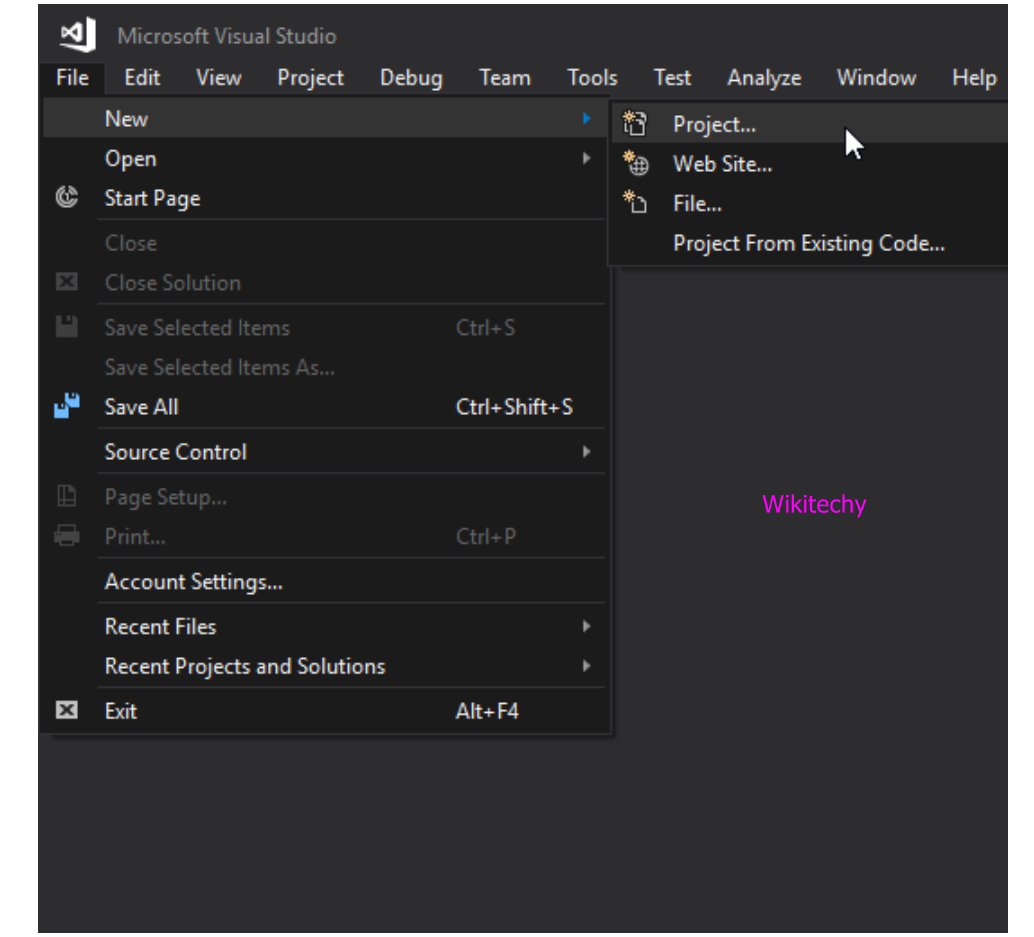1034x937 pixels.
Task: Open the Tools menu
Action: tap(592, 78)
